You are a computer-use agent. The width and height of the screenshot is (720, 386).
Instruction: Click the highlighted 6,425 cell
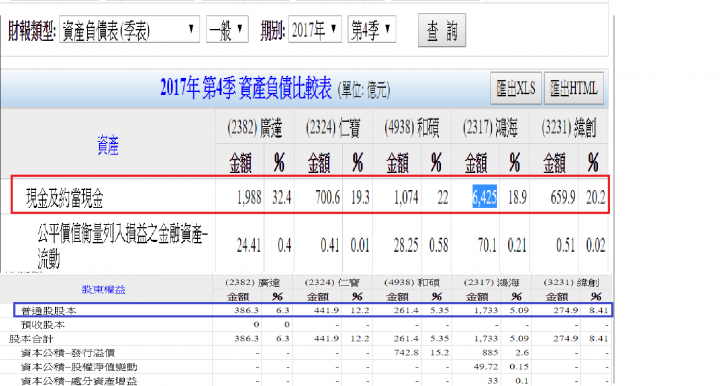pyautogui.click(x=484, y=197)
